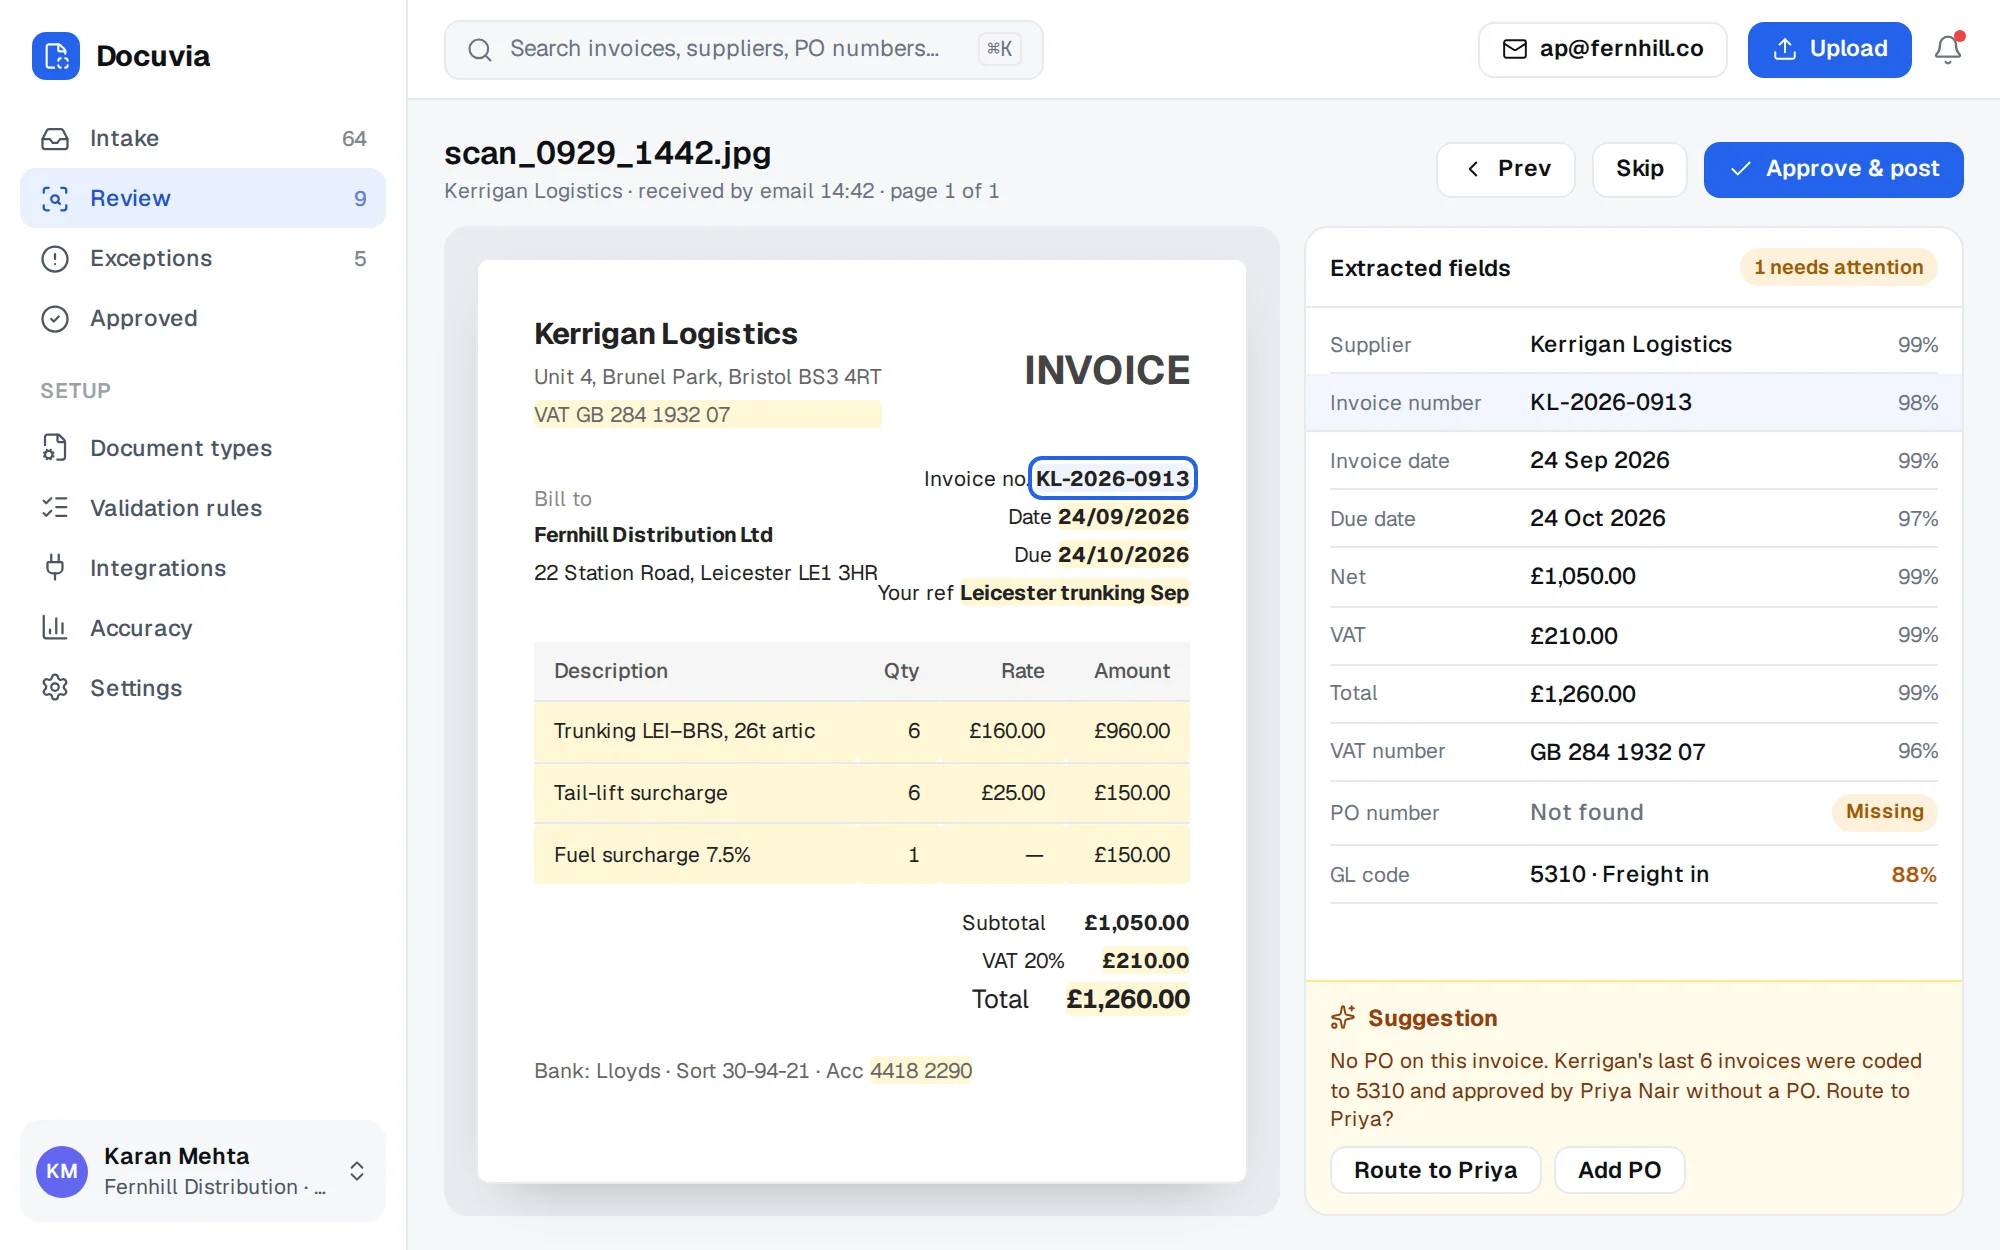This screenshot has height=1250, width=2000.
Task: Select the VAT field £210.00
Action: click(x=1633, y=635)
